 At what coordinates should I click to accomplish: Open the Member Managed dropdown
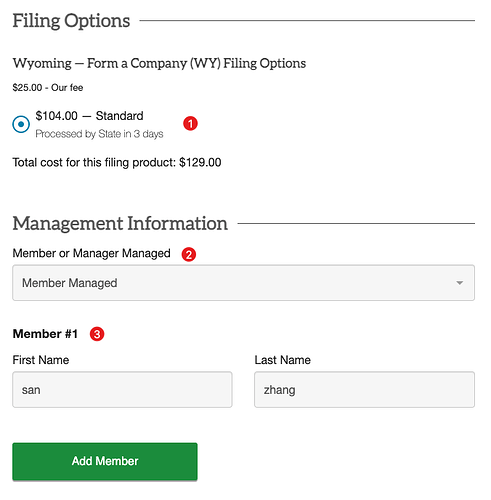pos(244,283)
